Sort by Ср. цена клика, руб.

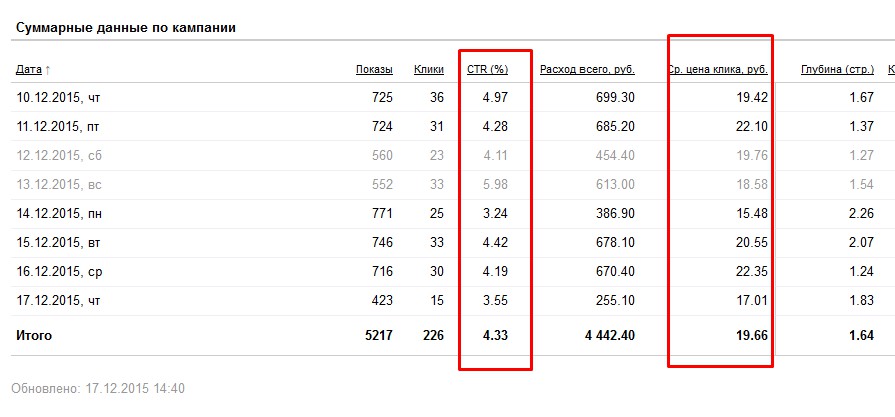(x=717, y=70)
